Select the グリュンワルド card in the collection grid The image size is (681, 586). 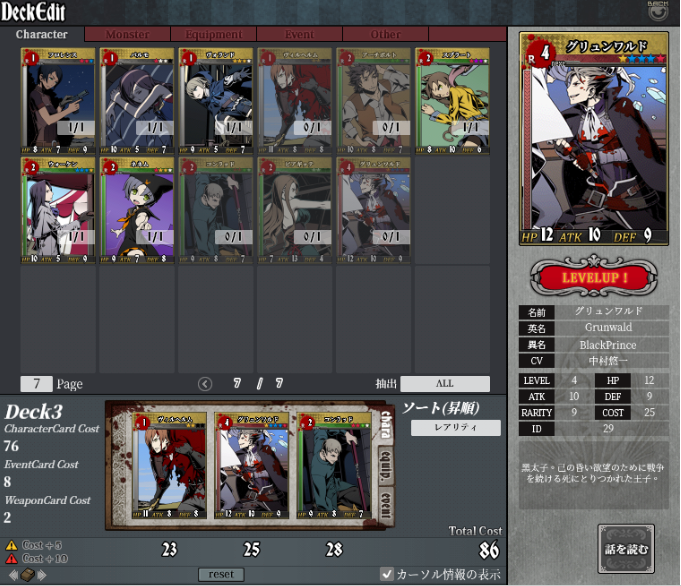(374, 210)
